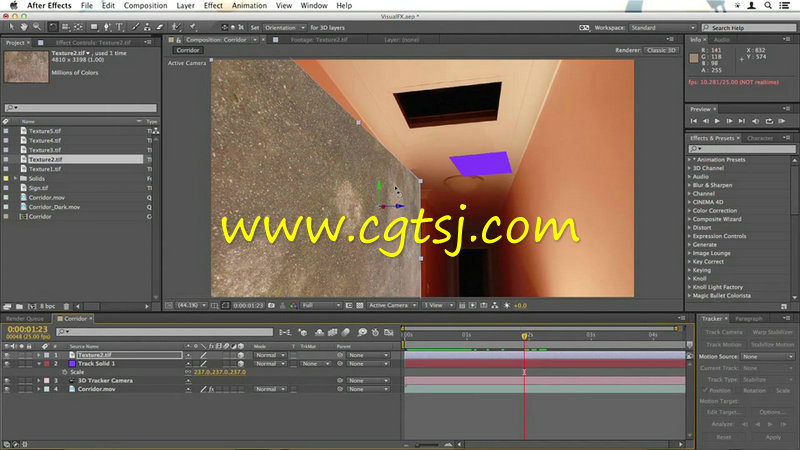The image size is (800, 450).
Task: Open the Effect menu
Action: pyautogui.click(x=213, y=6)
